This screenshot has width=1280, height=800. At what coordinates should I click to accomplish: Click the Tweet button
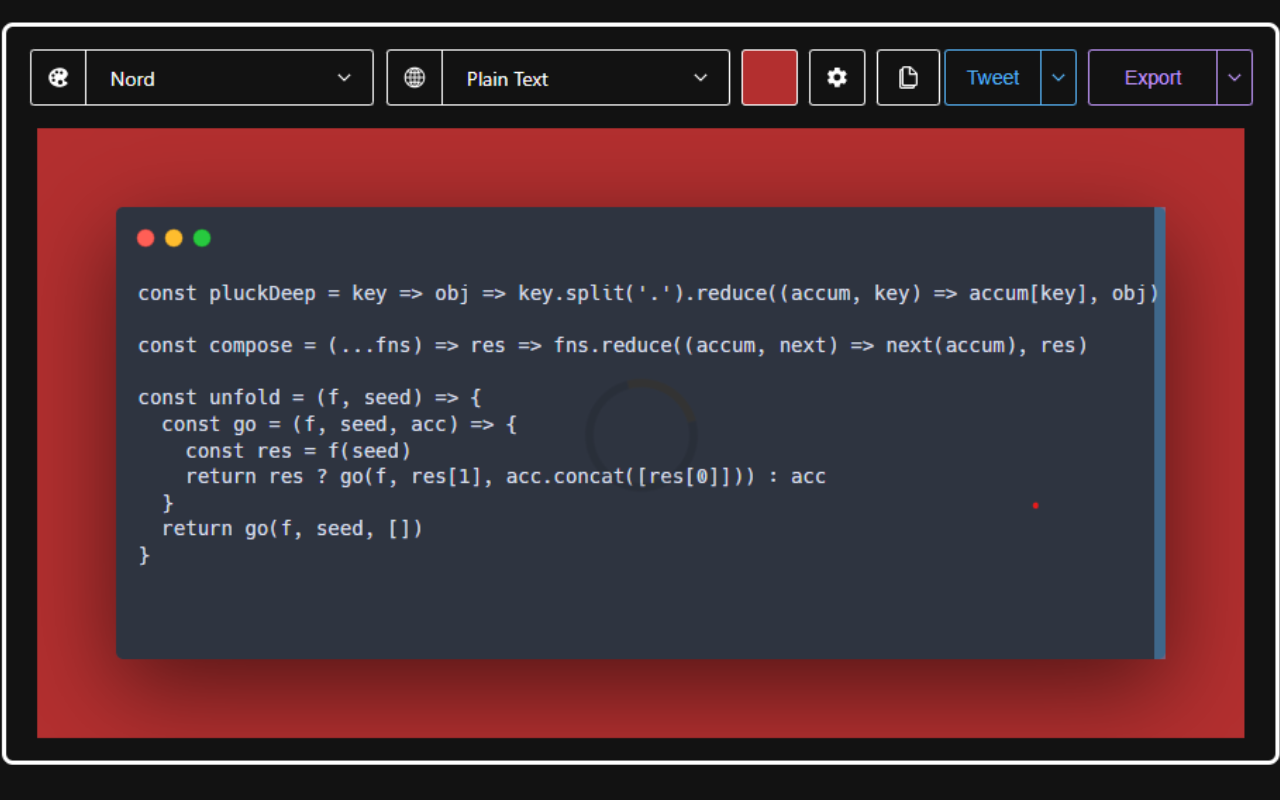click(x=992, y=77)
